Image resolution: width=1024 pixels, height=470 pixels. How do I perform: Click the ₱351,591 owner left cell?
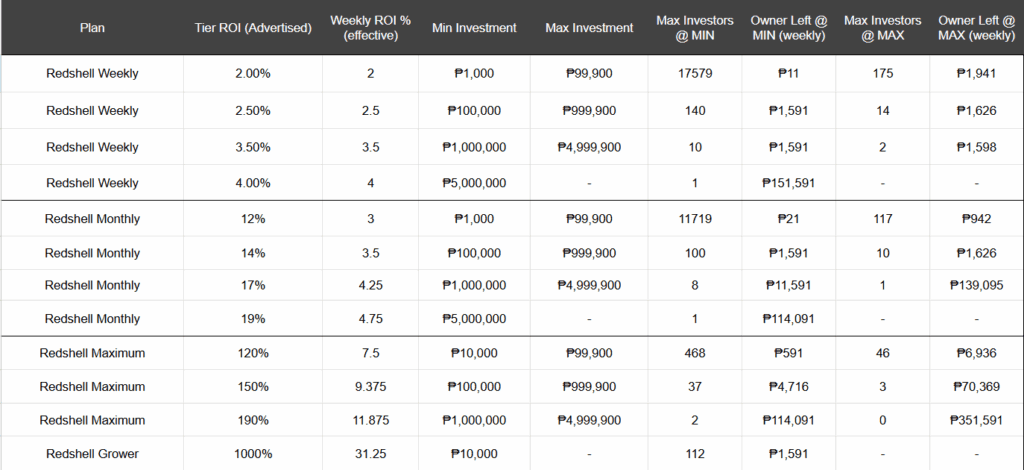pos(977,420)
